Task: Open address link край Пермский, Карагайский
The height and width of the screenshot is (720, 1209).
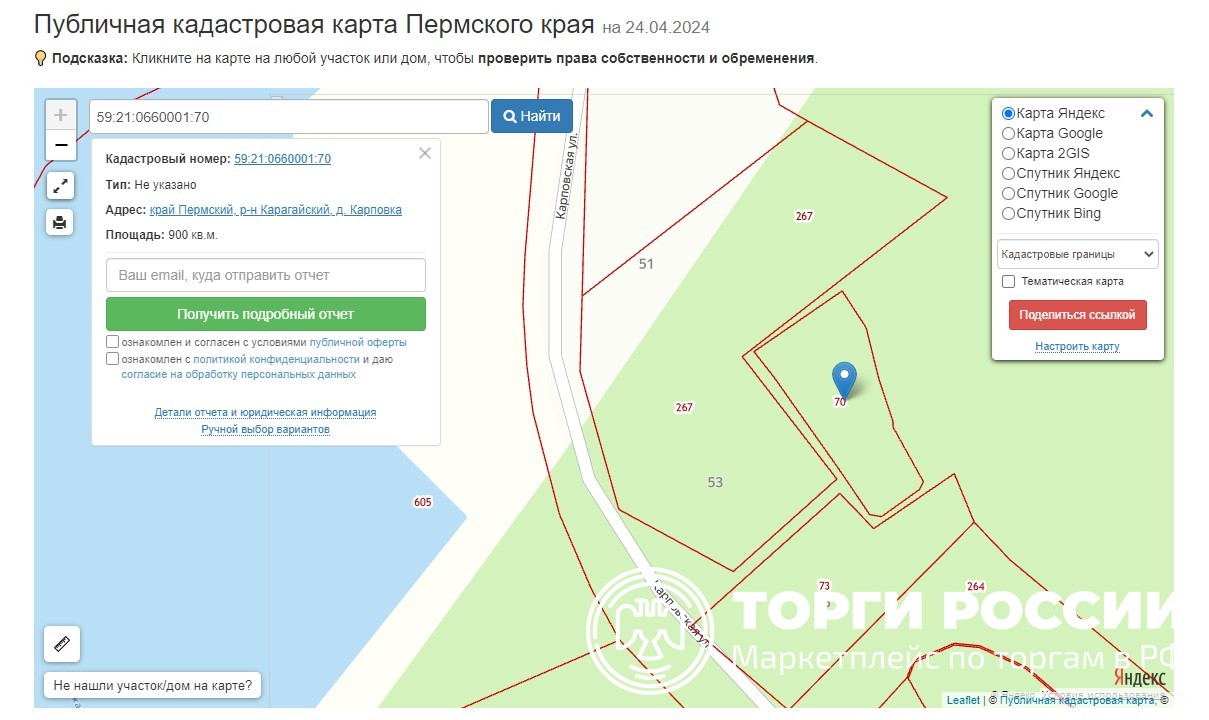Action: tap(276, 210)
